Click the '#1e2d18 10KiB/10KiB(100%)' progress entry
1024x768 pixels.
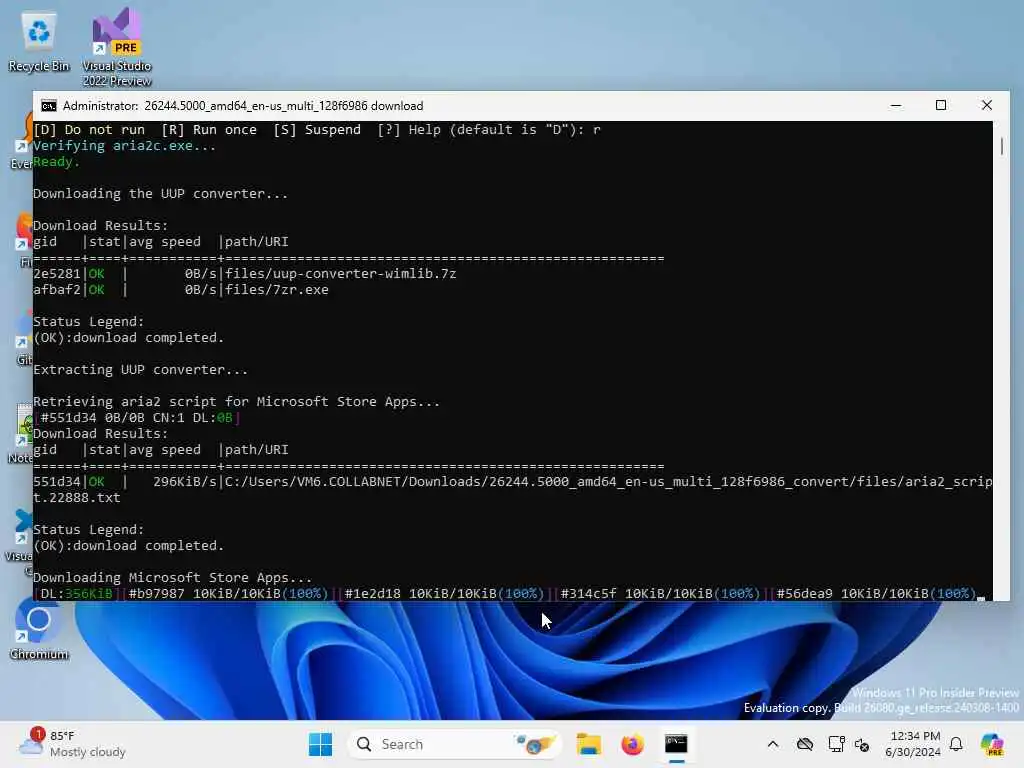coord(444,594)
